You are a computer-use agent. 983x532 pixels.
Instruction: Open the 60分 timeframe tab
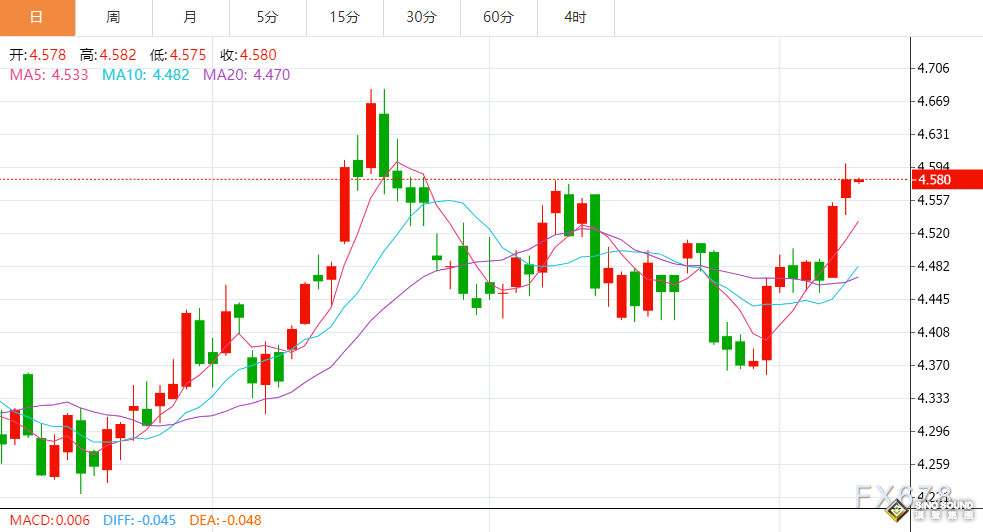(498, 18)
